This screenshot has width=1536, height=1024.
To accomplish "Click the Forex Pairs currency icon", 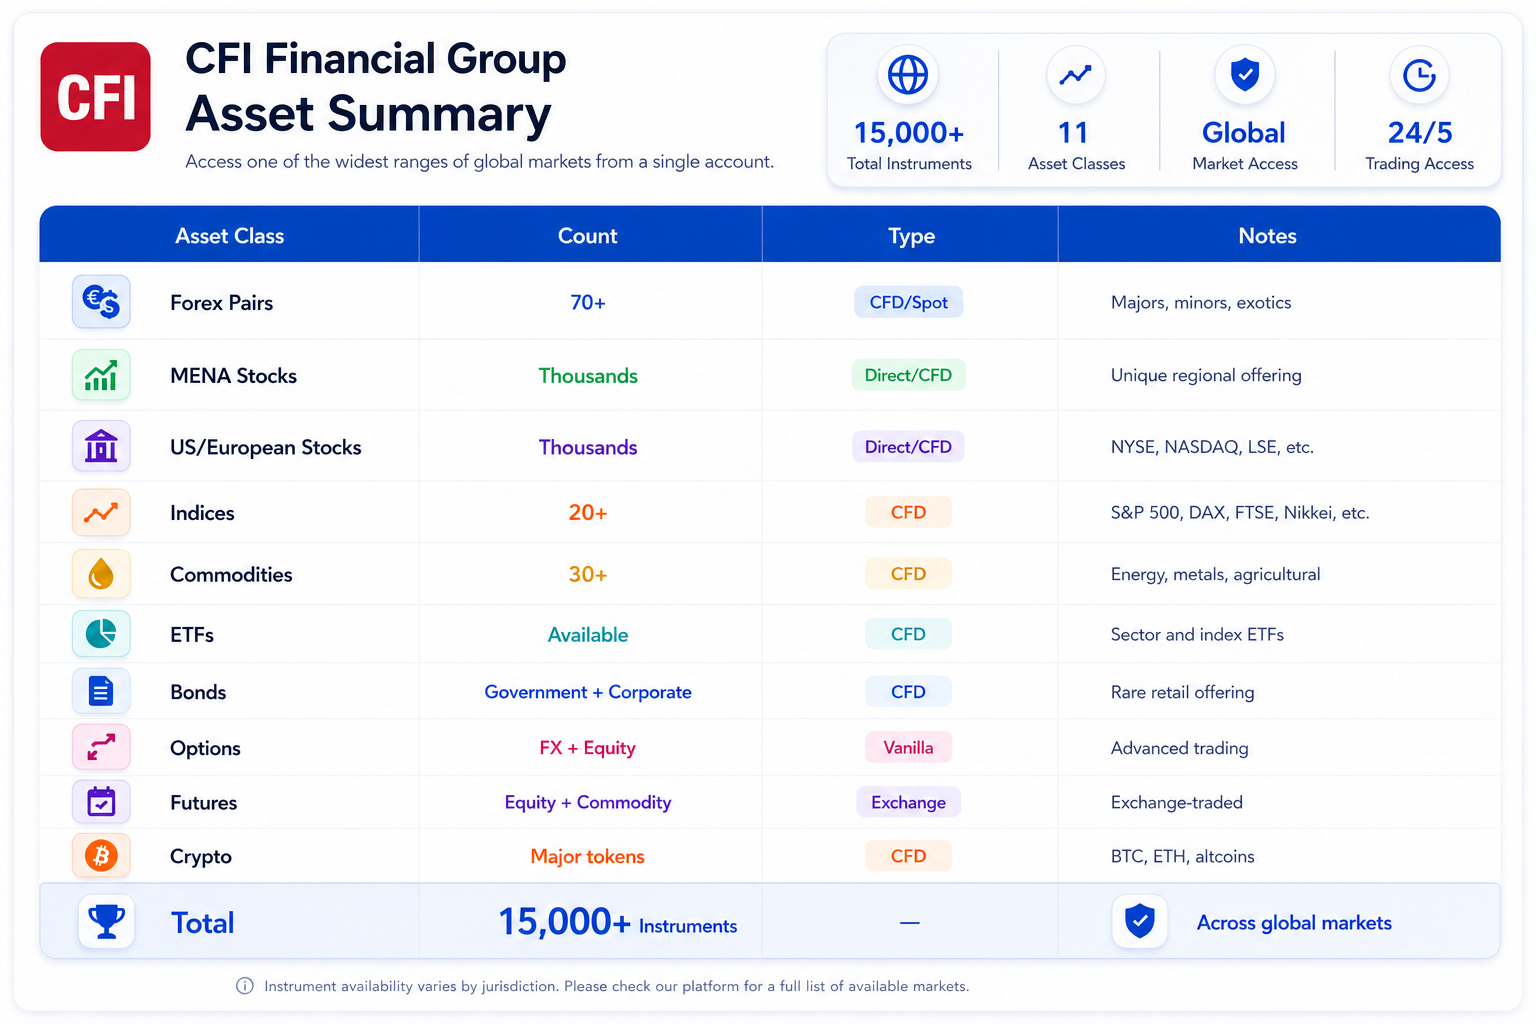I will coord(101,302).
